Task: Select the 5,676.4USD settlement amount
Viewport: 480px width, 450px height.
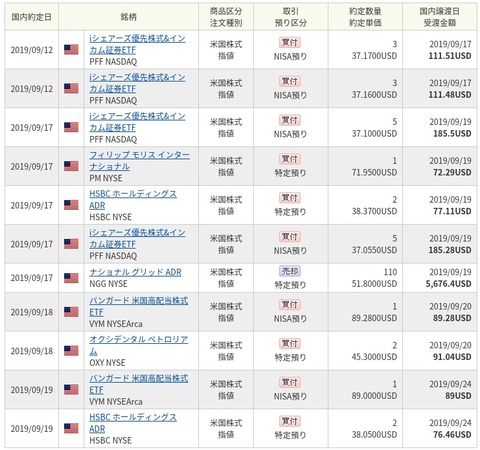Action: coord(448,284)
